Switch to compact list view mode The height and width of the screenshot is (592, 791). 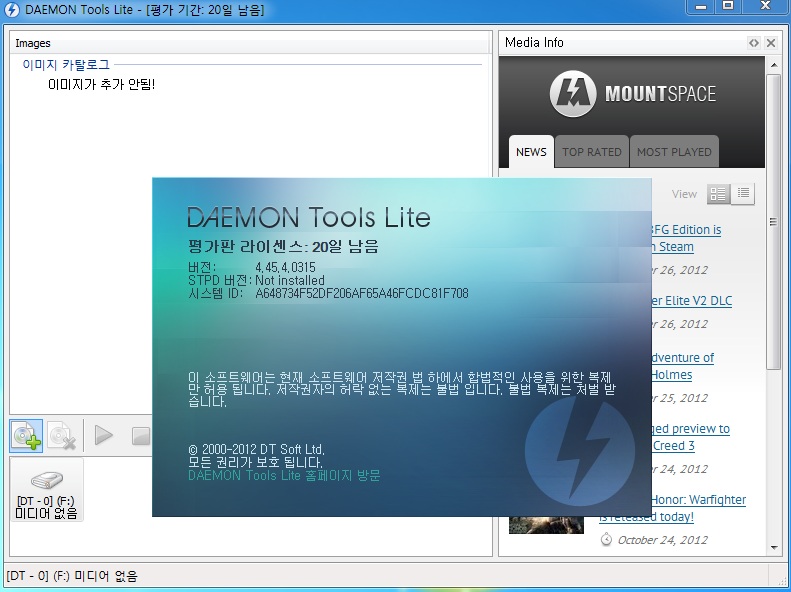point(743,194)
